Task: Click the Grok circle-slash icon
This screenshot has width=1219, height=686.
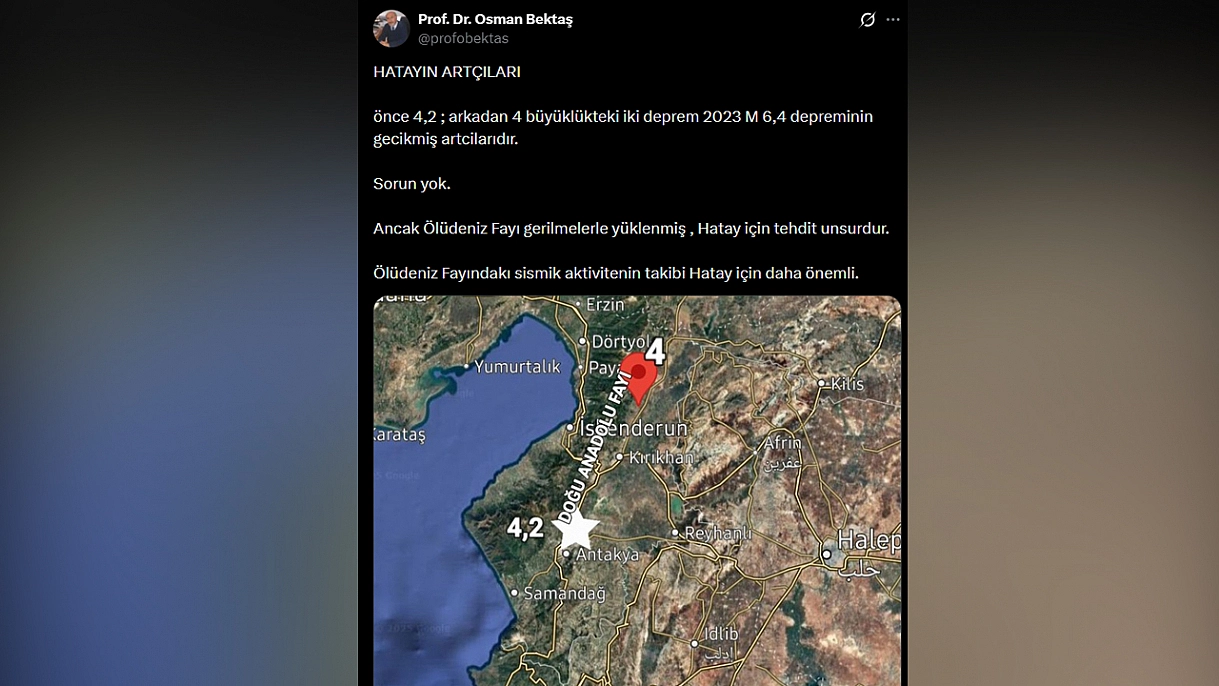Action: coord(867,20)
